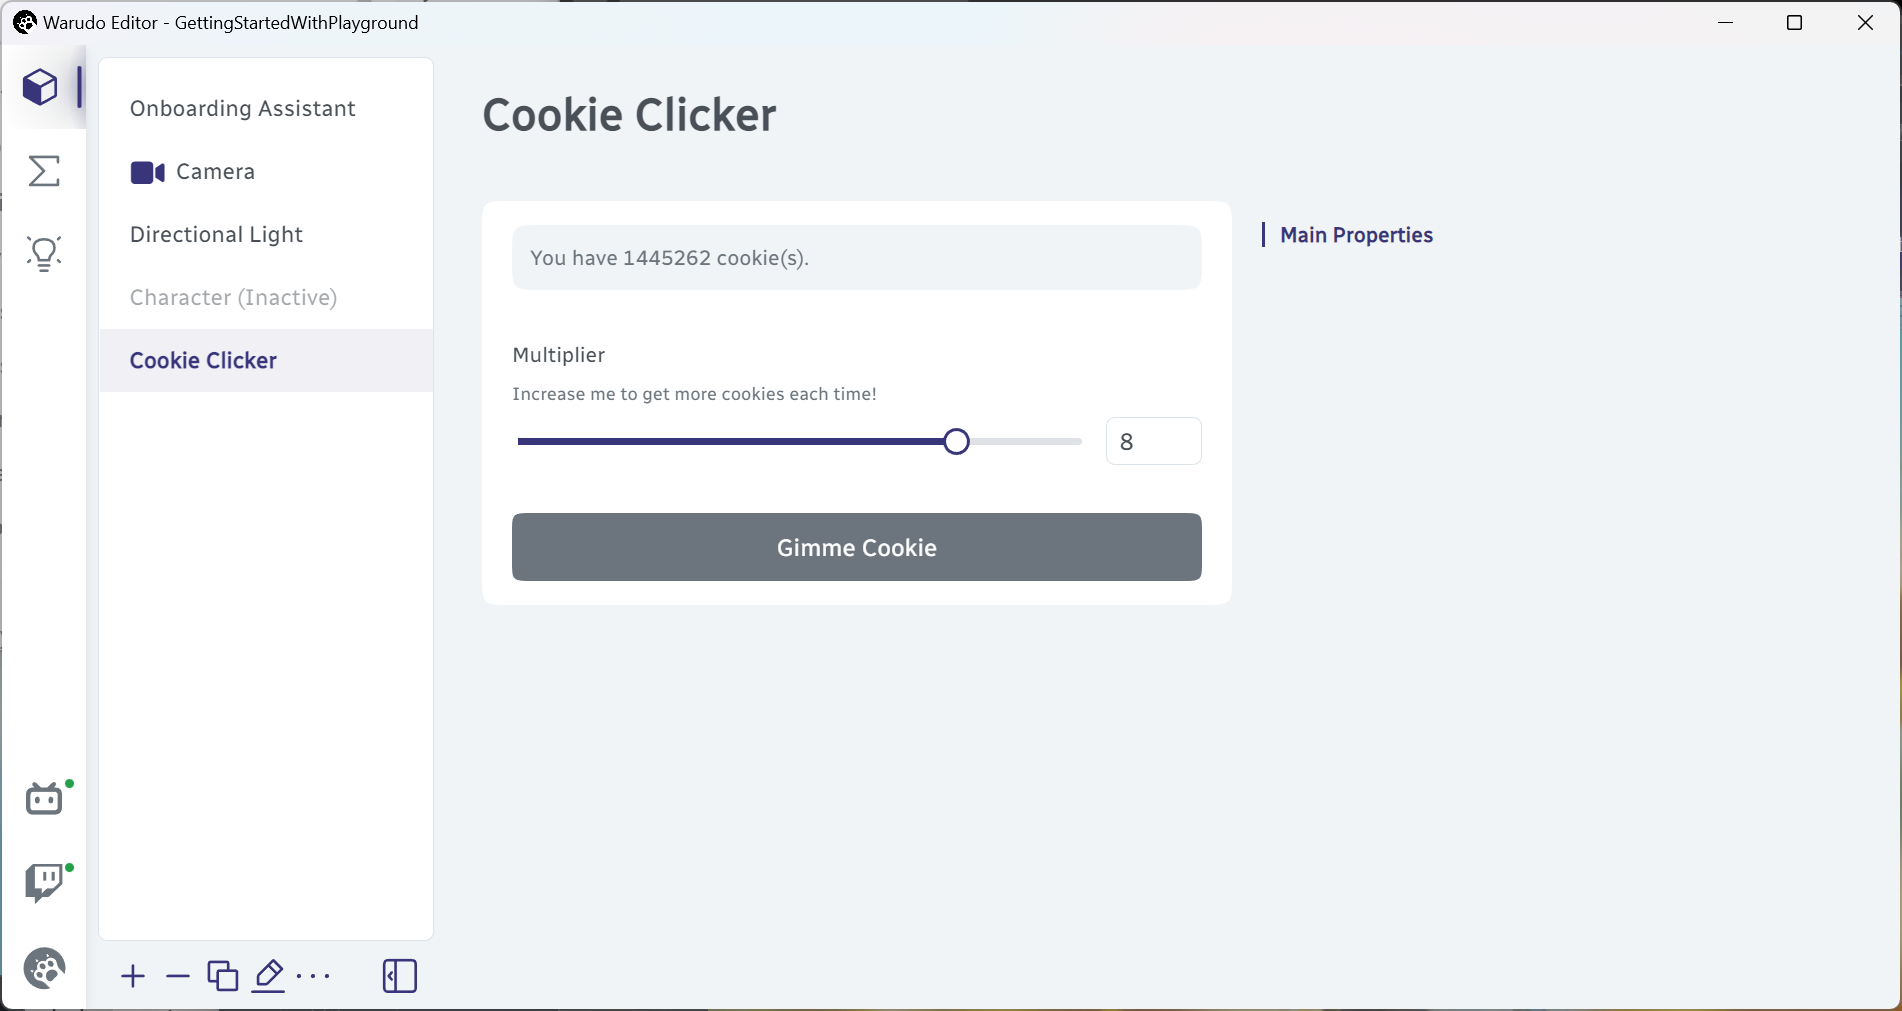Click the Multiplier slider handle
The width and height of the screenshot is (1902, 1011).
tap(957, 441)
